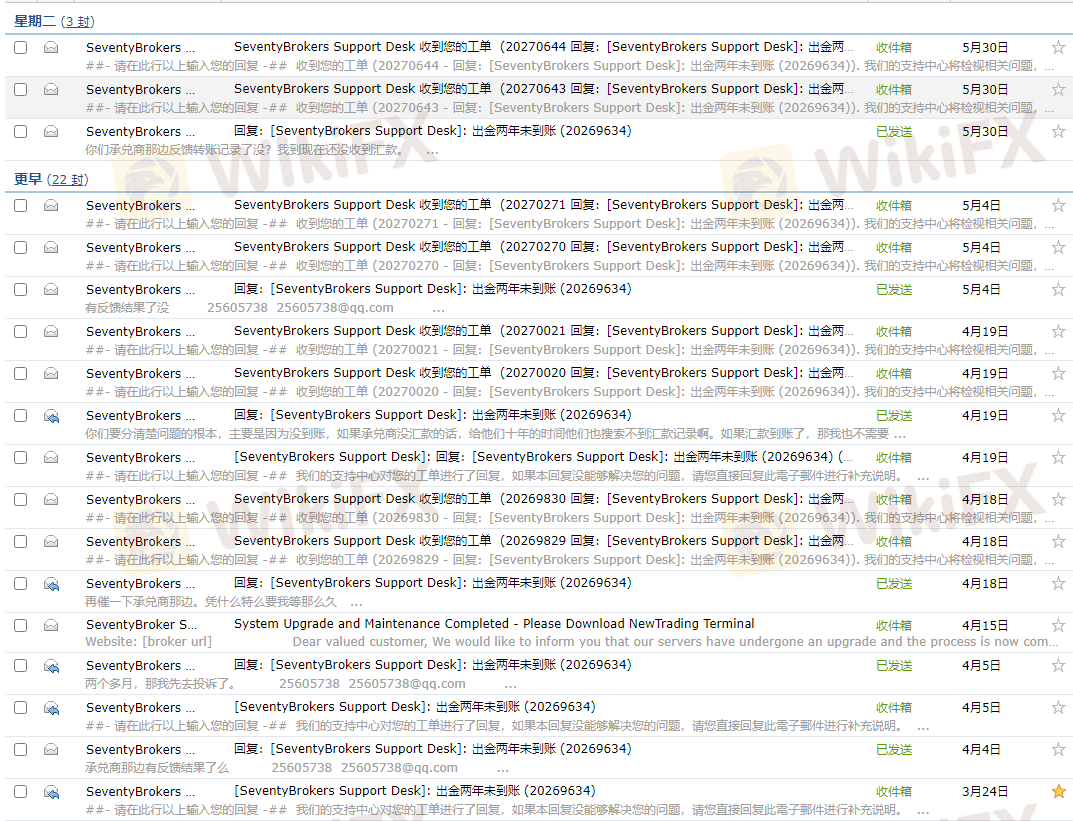Tick the checkbox for ticket 20270021 email

pyautogui.click(x=21, y=331)
